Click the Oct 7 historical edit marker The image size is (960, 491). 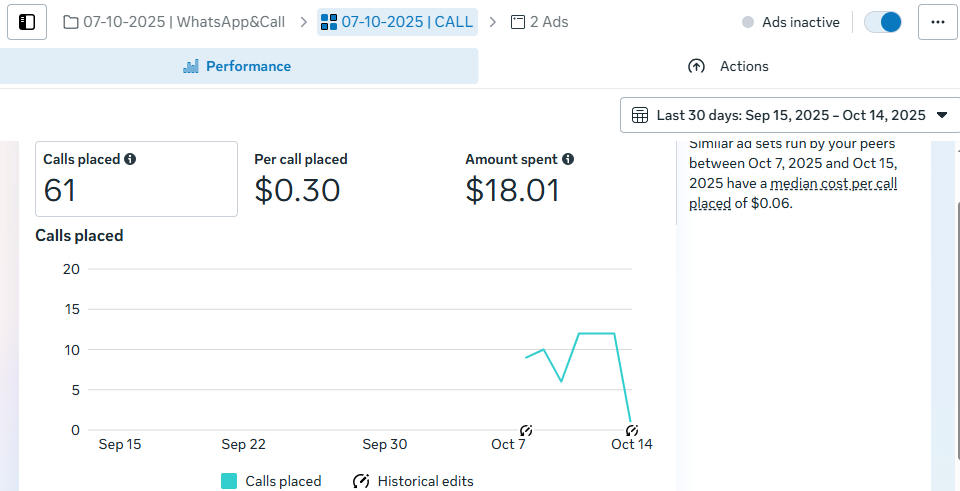coord(526,430)
